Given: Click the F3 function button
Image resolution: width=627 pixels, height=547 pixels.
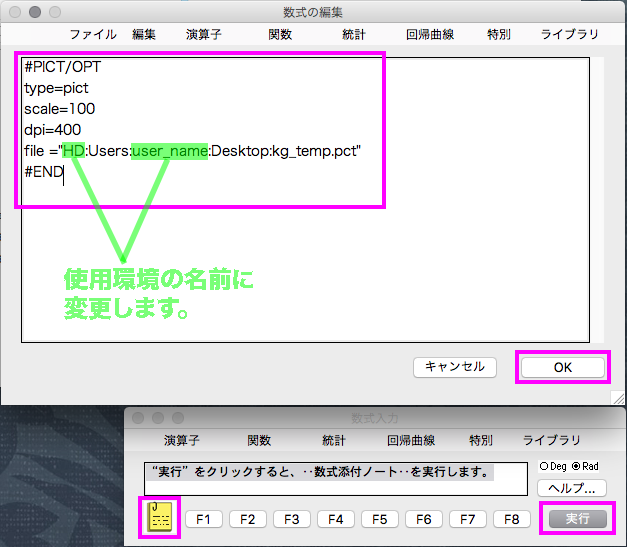Looking at the screenshot, I should tap(292, 519).
